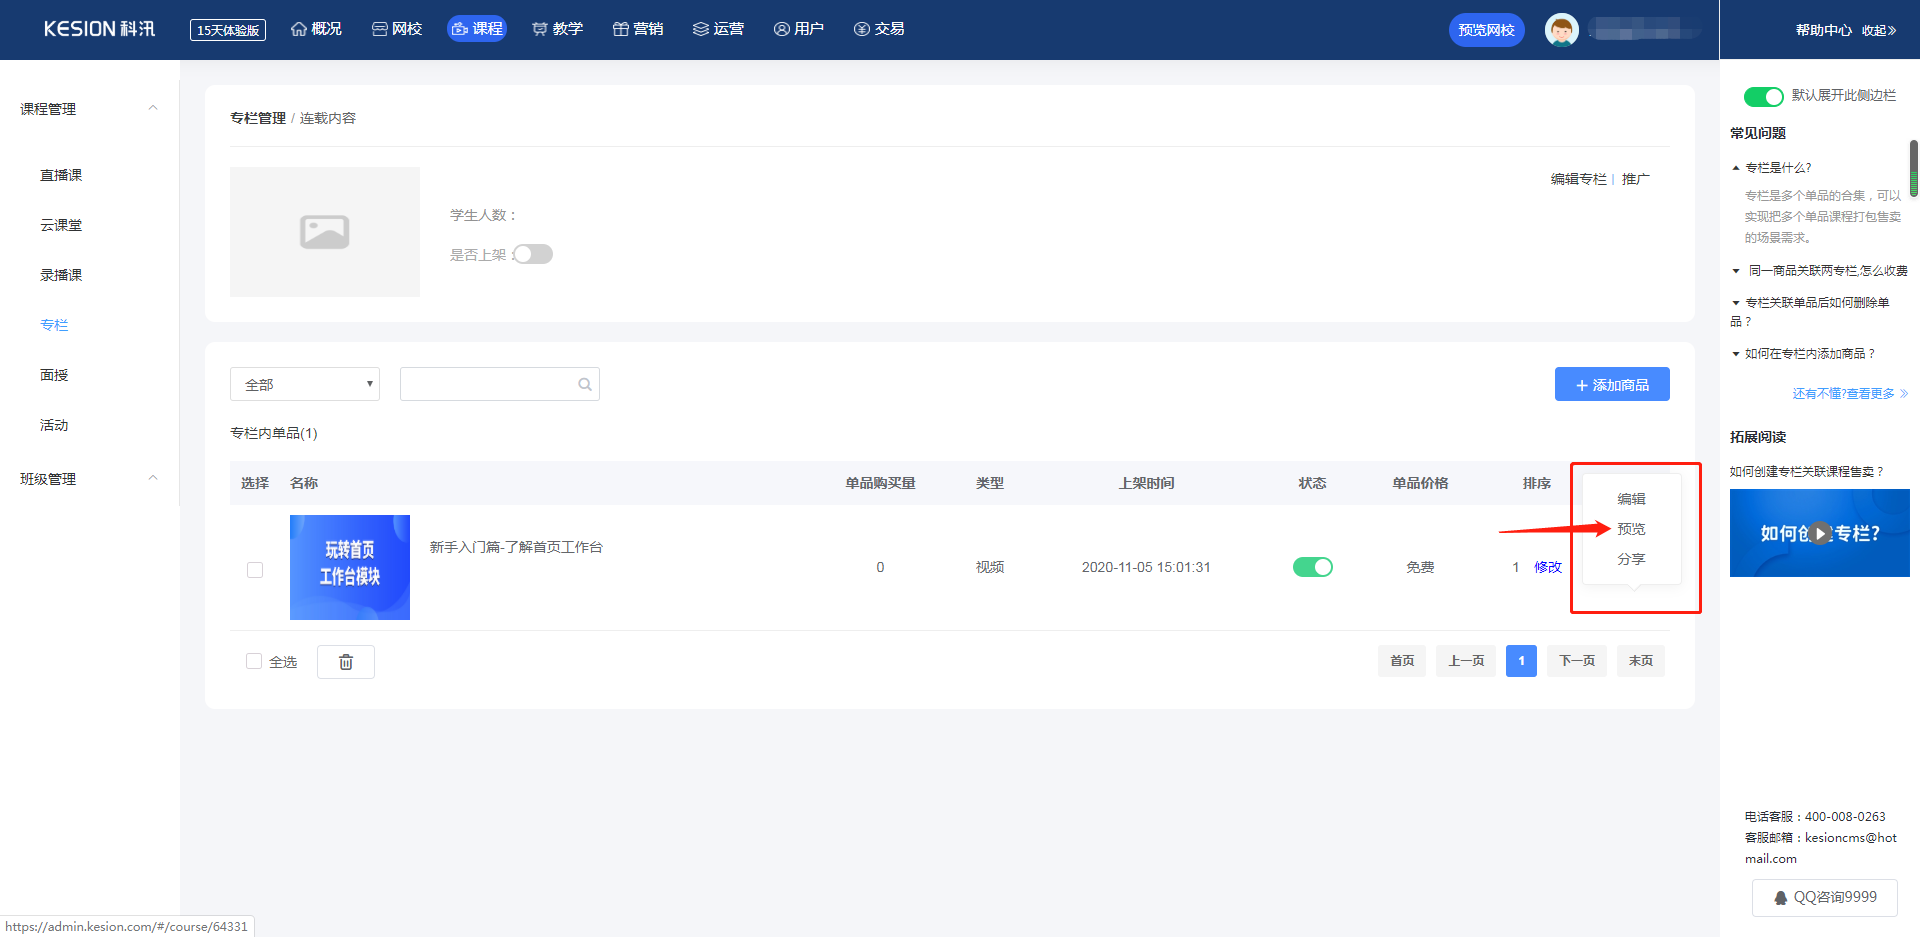Click the trash delete icon button
Viewport: 1920px width, 937px height.
point(346,662)
